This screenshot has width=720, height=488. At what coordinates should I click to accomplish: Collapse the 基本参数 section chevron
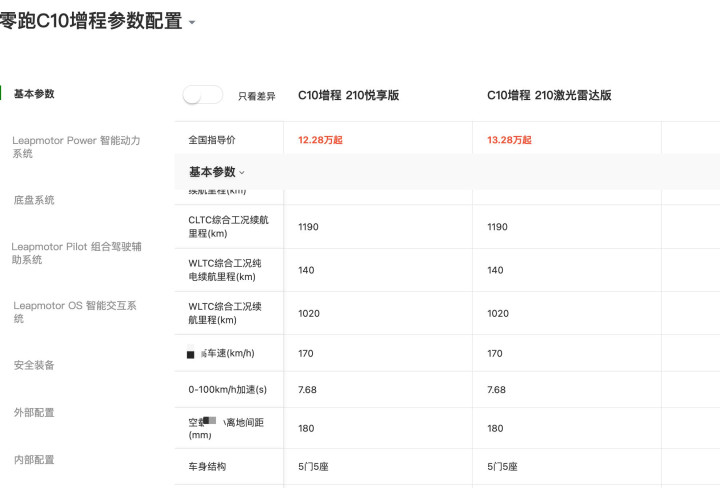[x=242, y=173]
